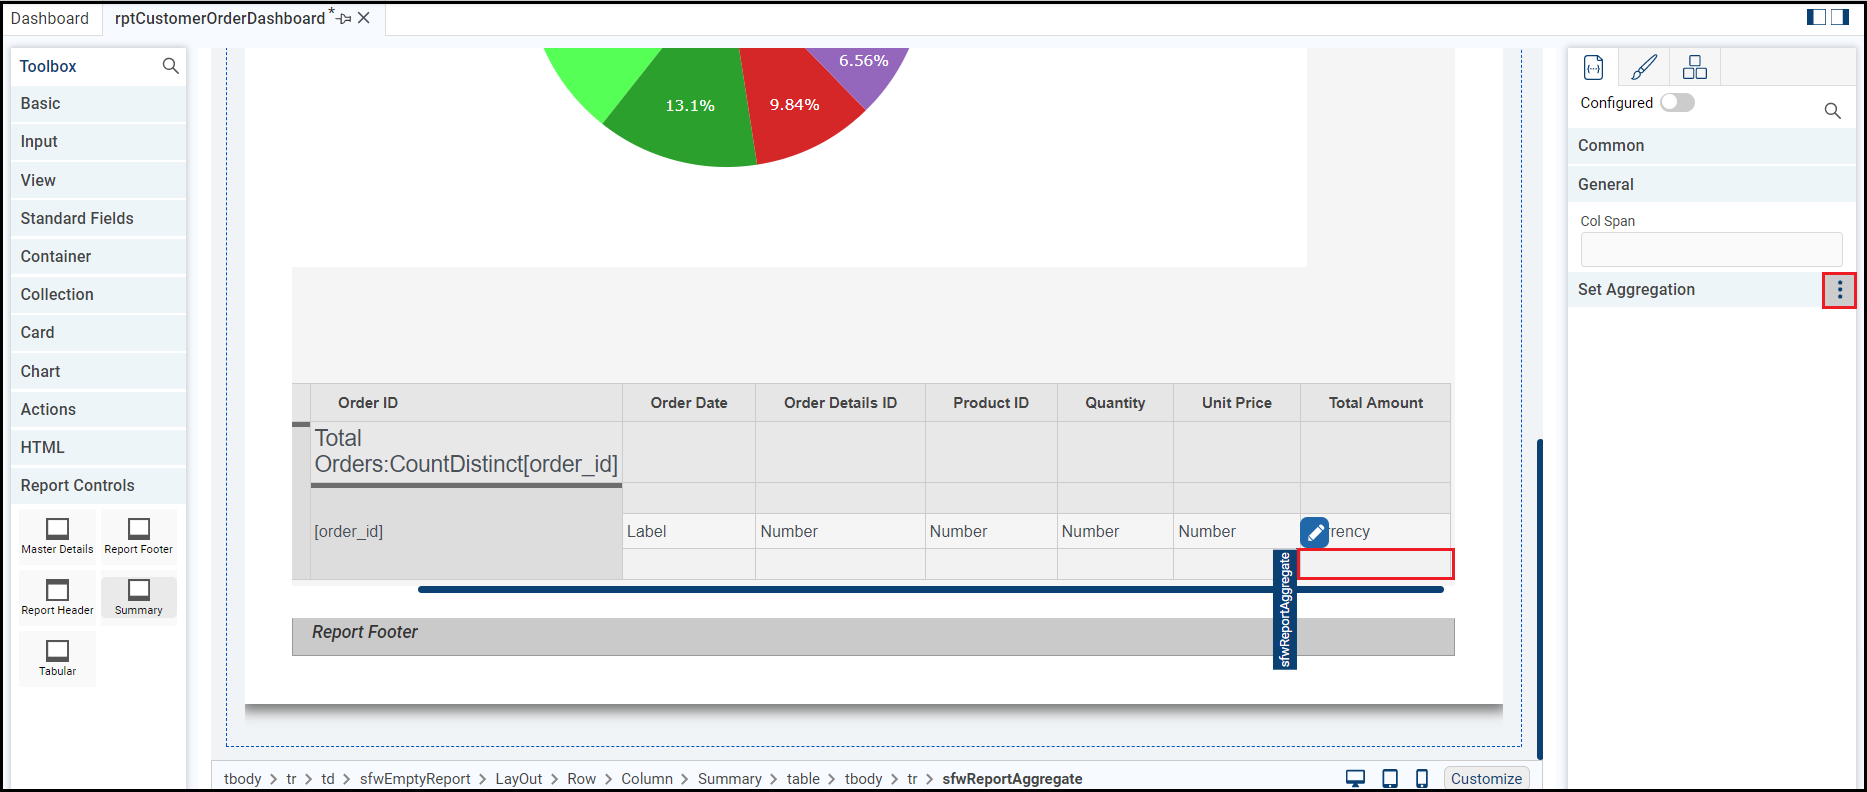Viewport: 1867px width, 792px height.
Task: Expand the HTML toolbox section
Action: point(99,448)
